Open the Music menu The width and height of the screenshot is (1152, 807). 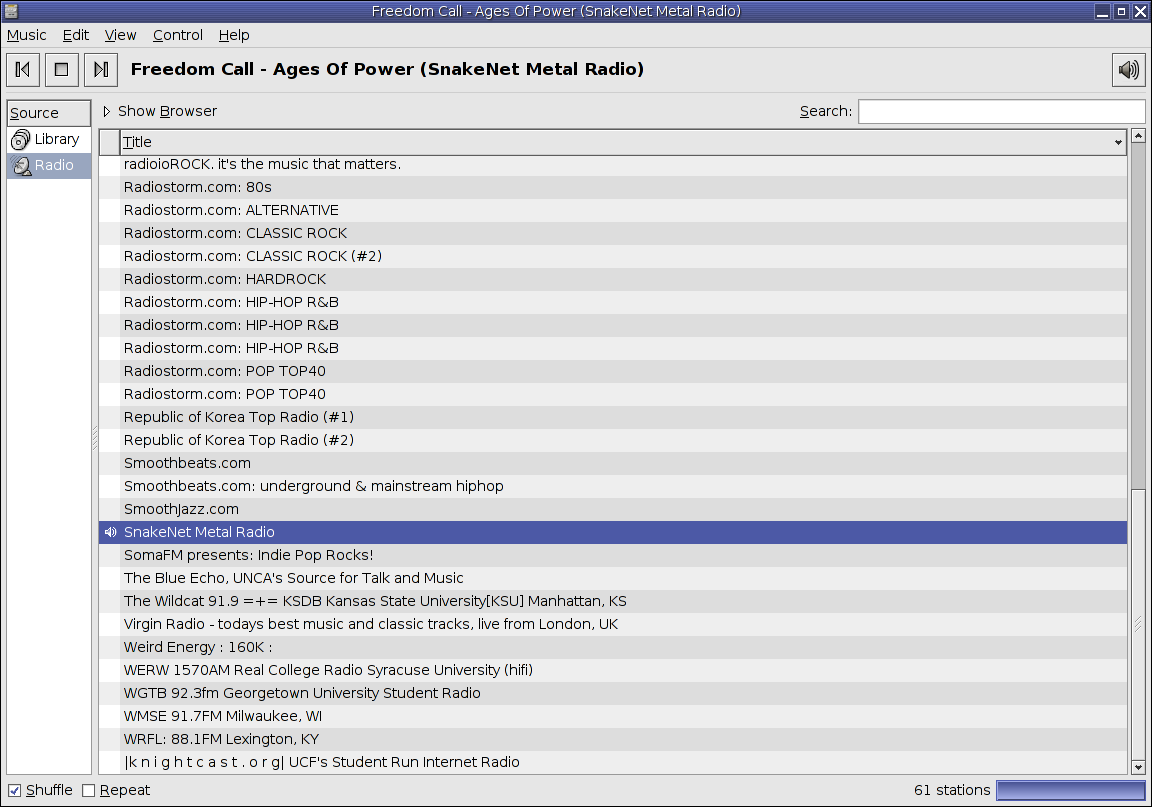26,35
